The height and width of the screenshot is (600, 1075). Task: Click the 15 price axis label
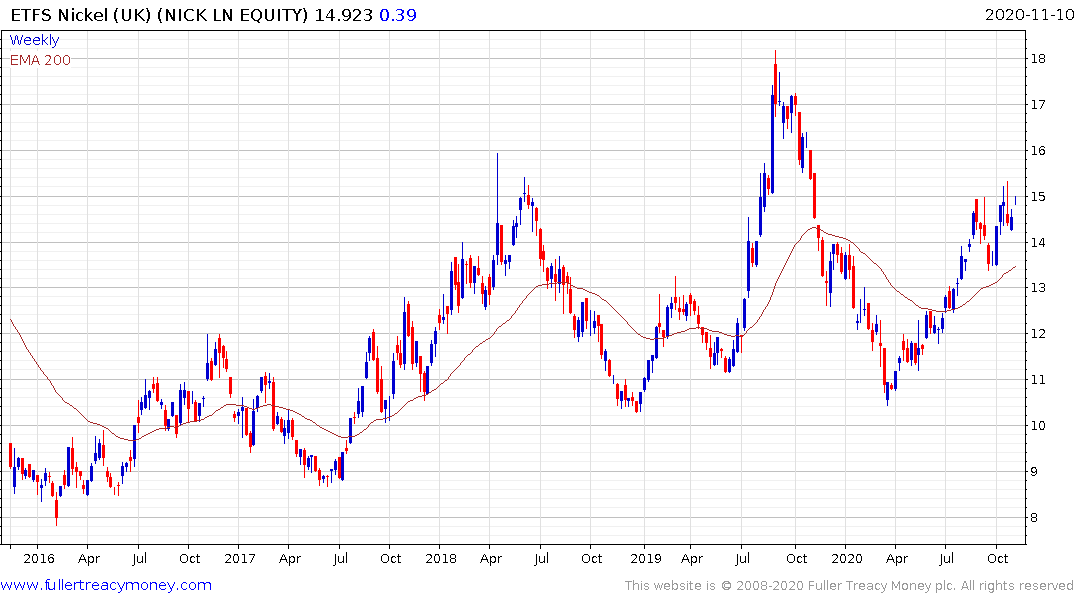coord(1038,197)
